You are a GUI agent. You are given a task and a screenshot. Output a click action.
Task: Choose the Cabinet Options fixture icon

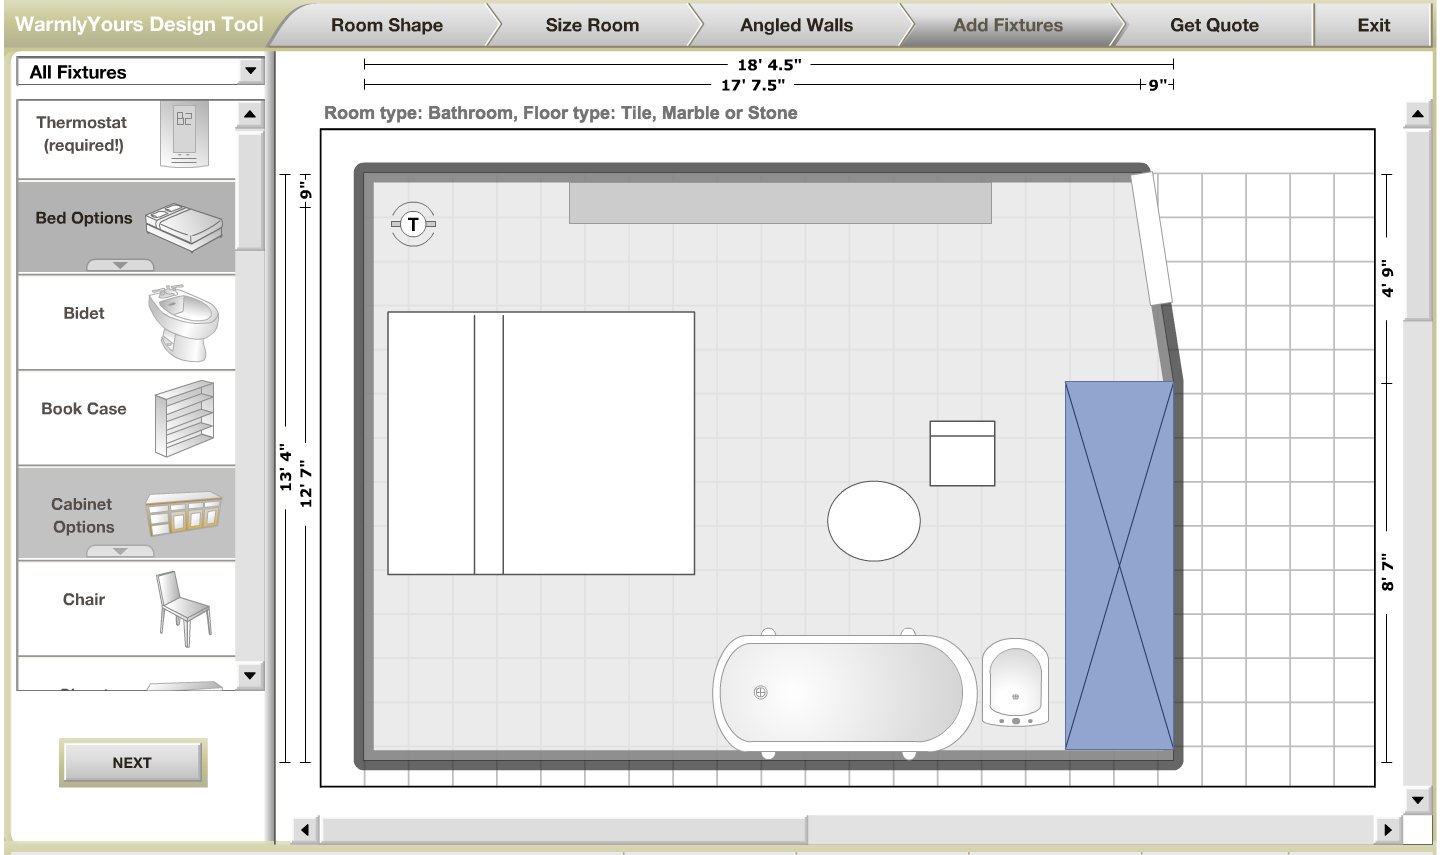click(183, 511)
